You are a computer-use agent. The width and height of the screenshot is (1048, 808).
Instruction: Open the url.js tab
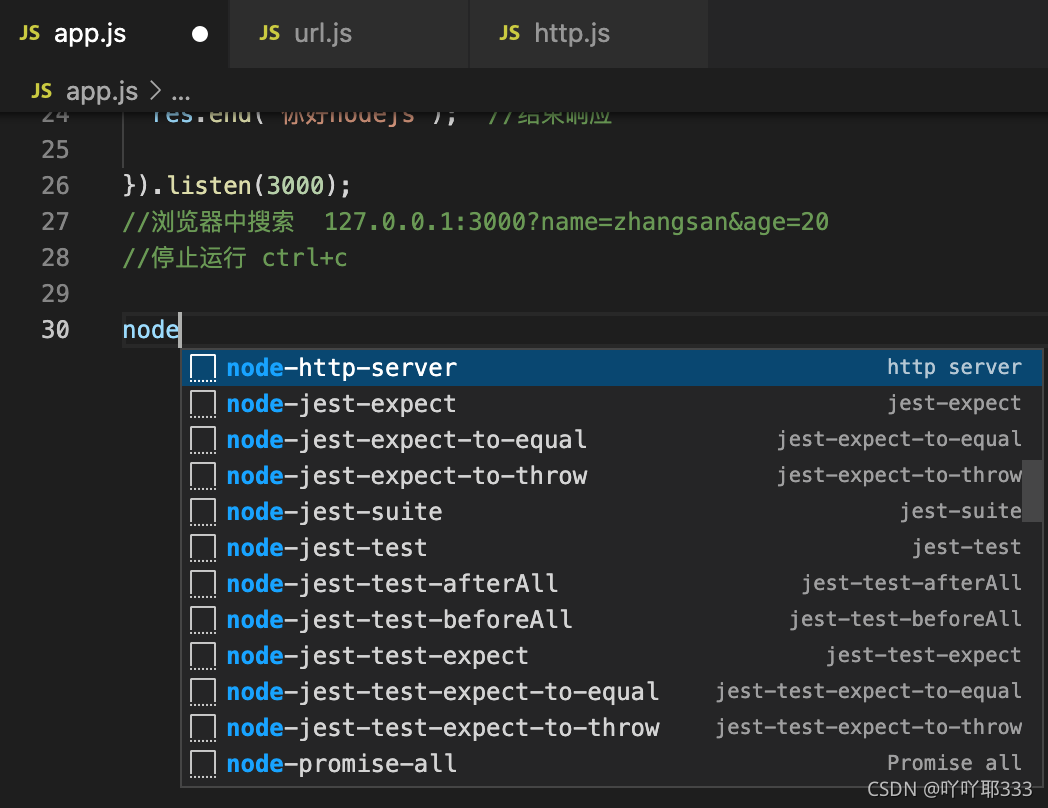click(x=349, y=33)
